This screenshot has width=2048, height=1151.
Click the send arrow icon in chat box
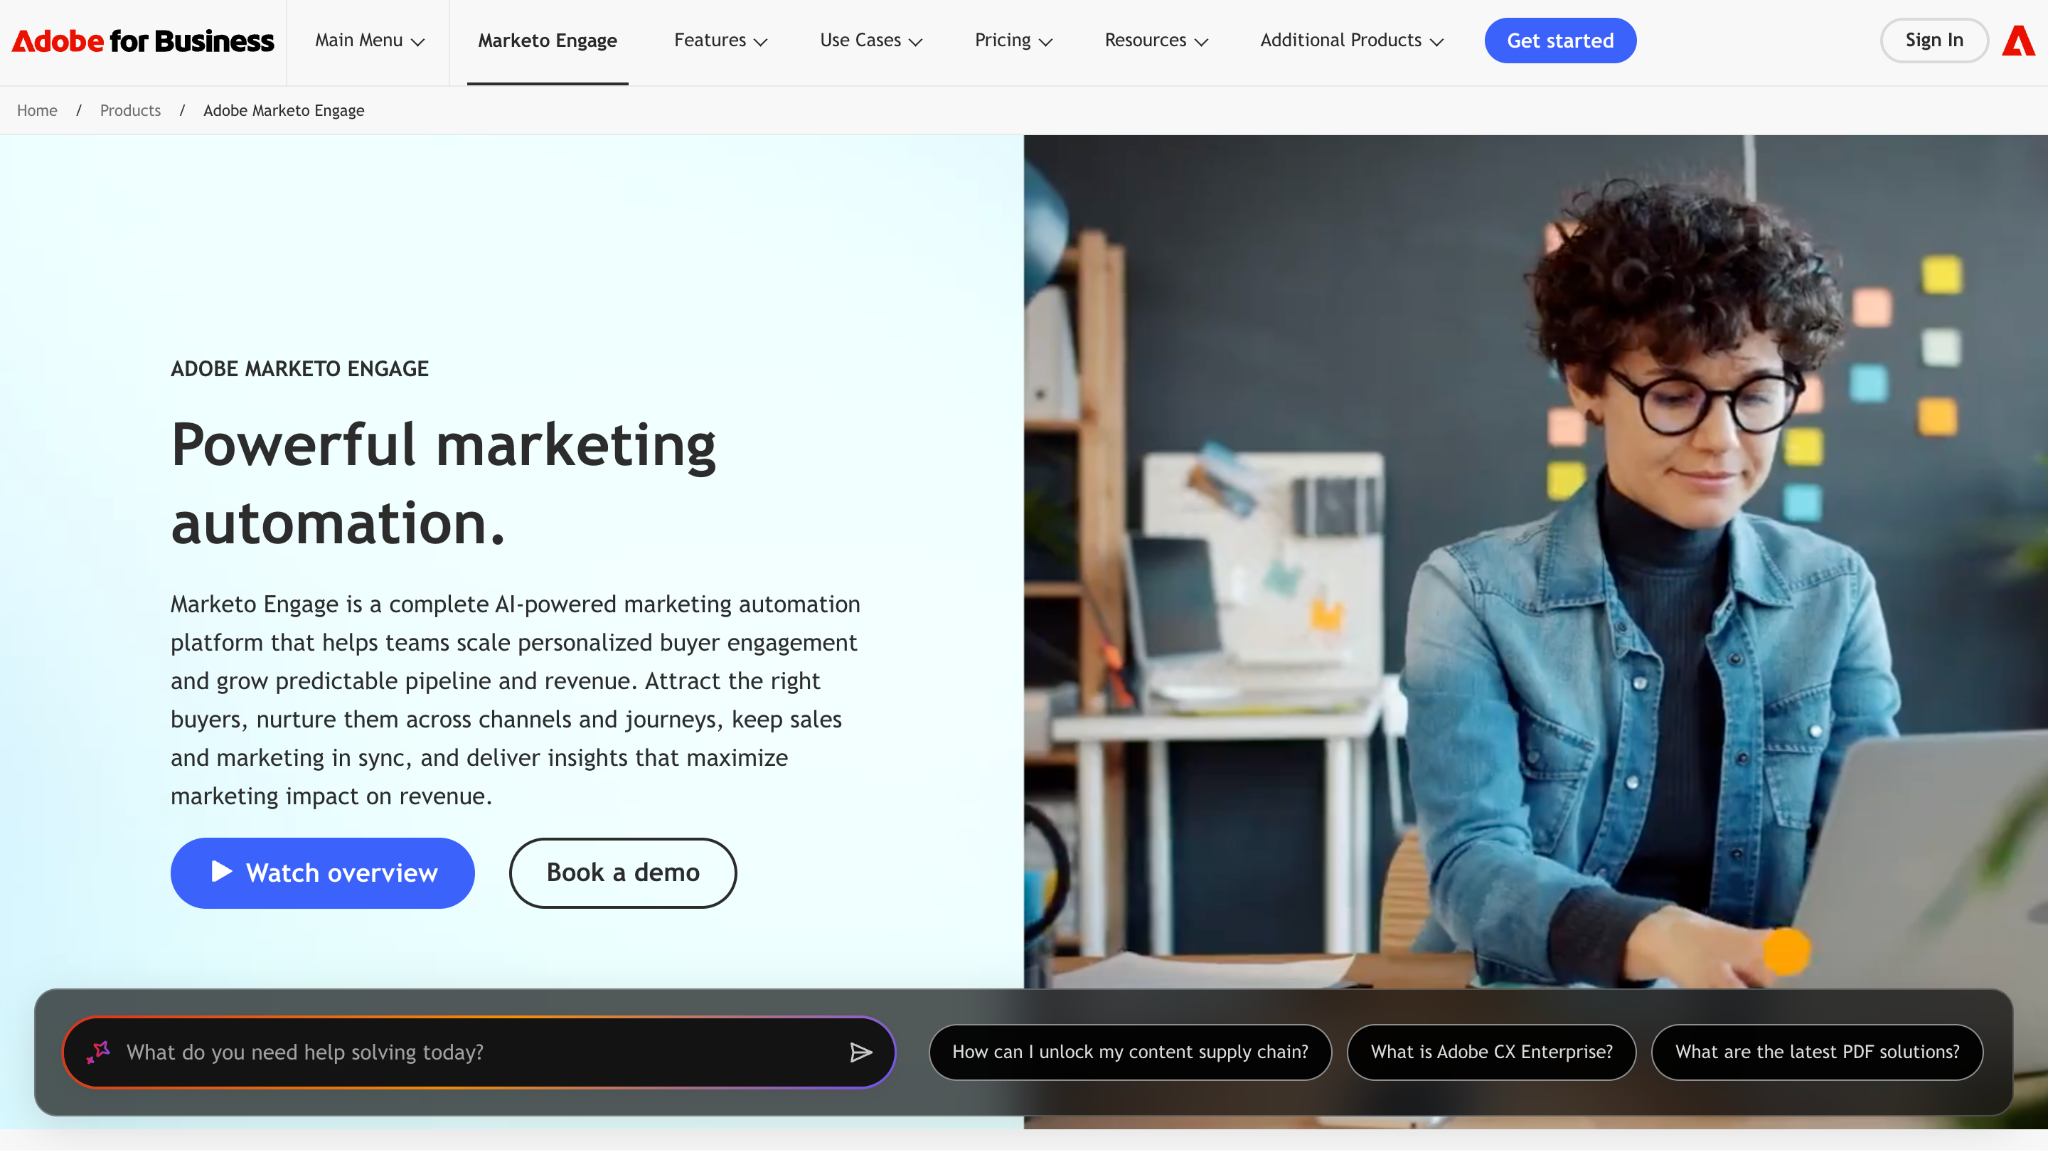pyautogui.click(x=861, y=1052)
